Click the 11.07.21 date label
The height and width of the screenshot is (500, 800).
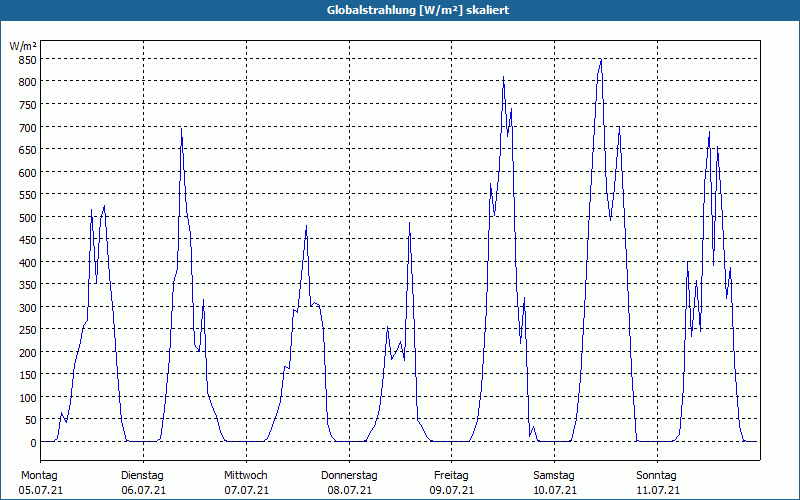click(657, 490)
